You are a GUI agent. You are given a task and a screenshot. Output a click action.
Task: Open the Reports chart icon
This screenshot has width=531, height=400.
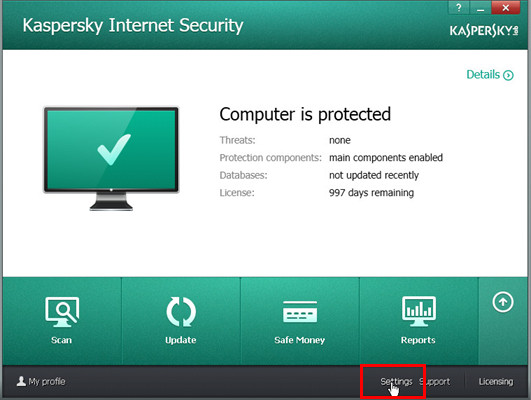(419, 312)
